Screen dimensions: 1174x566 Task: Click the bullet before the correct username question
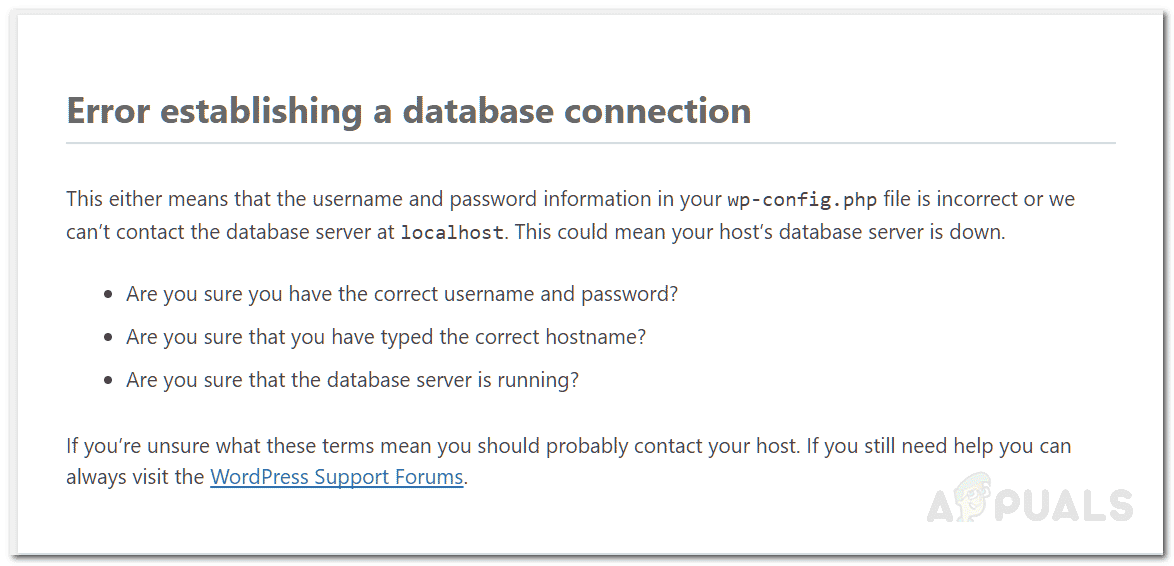click(109, 294)
